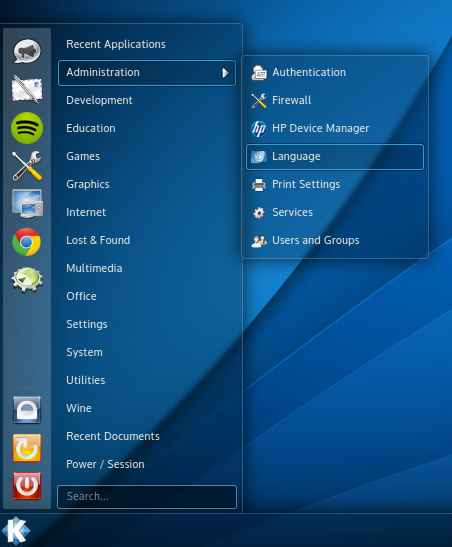Open the mail envelope icon in sidebar

click(x=27, y=89)
